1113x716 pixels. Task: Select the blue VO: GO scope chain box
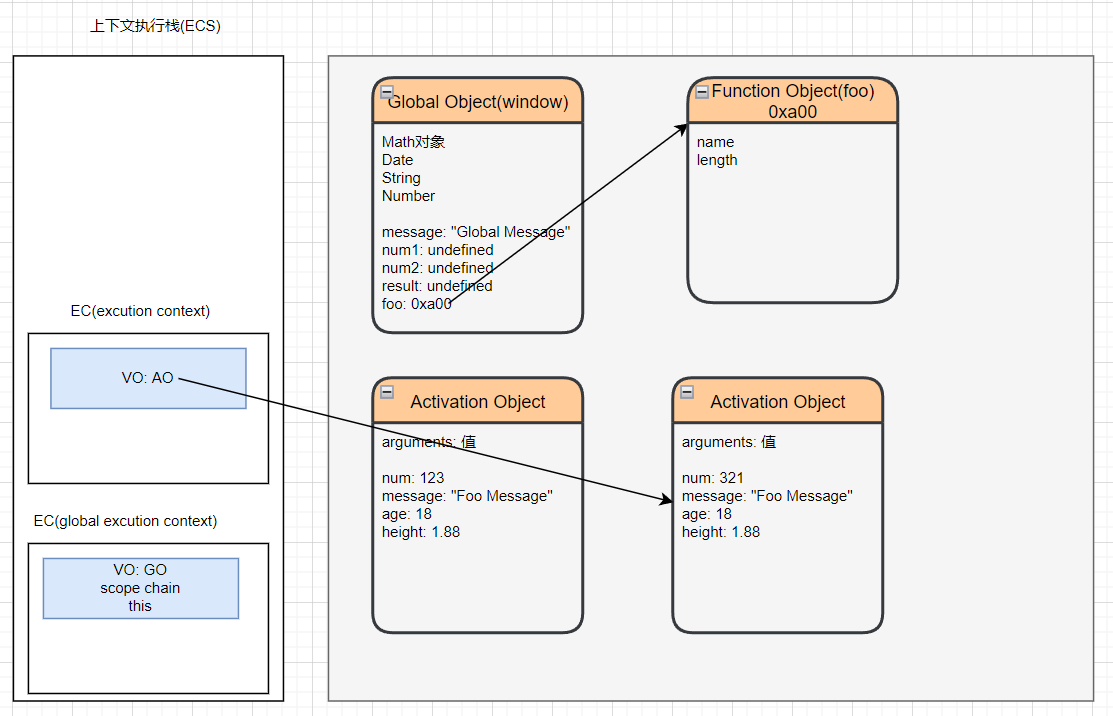[140, 588]
